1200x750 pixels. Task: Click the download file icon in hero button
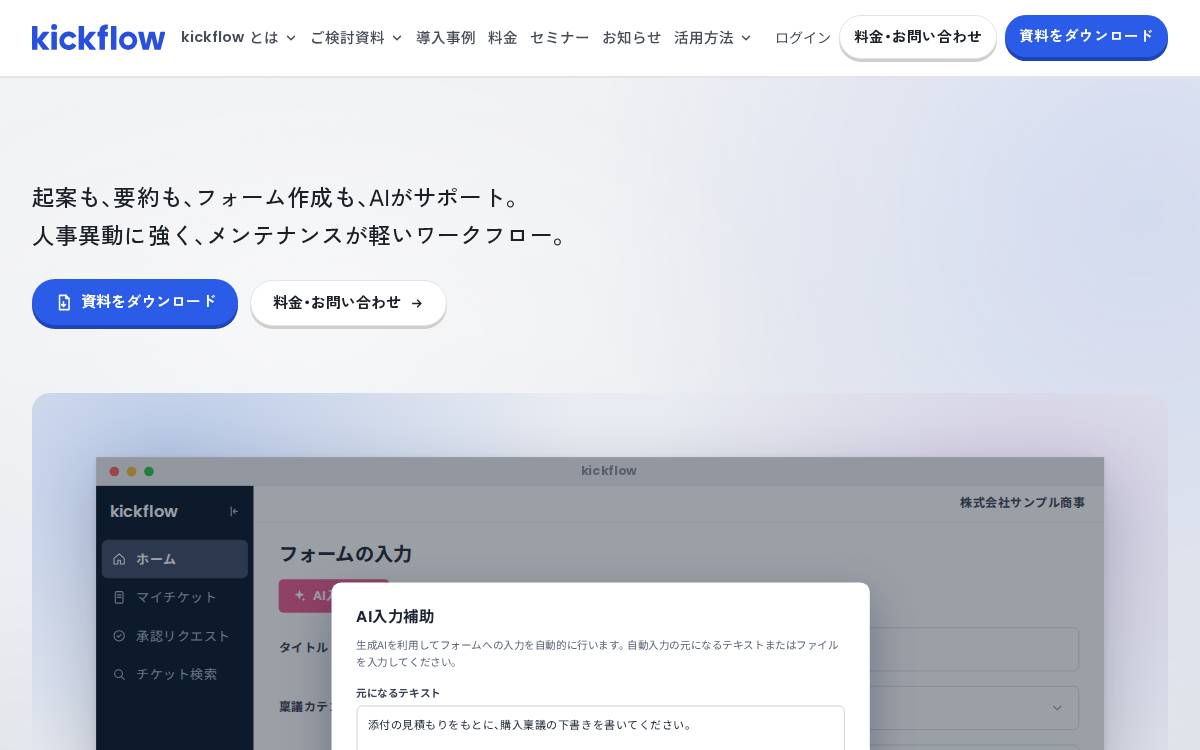pos(65,302)
